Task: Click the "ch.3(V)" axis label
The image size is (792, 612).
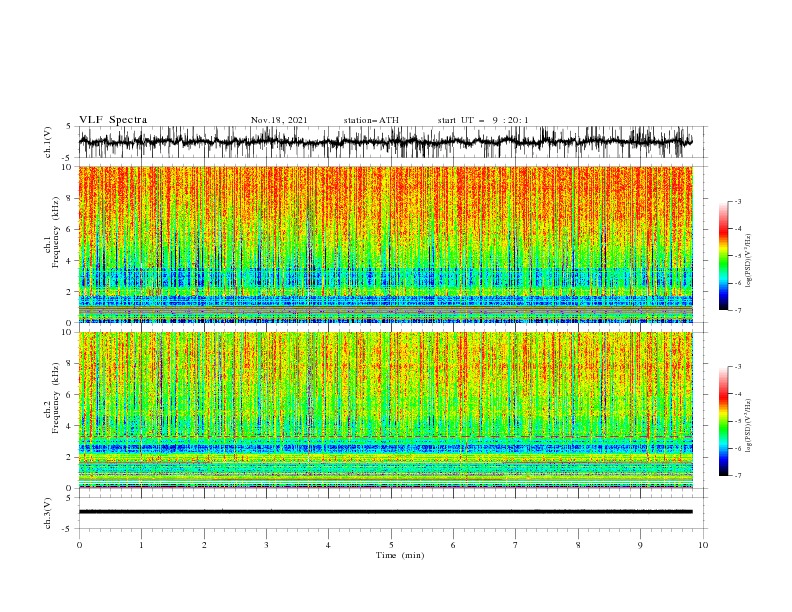Action: point(48,513)
